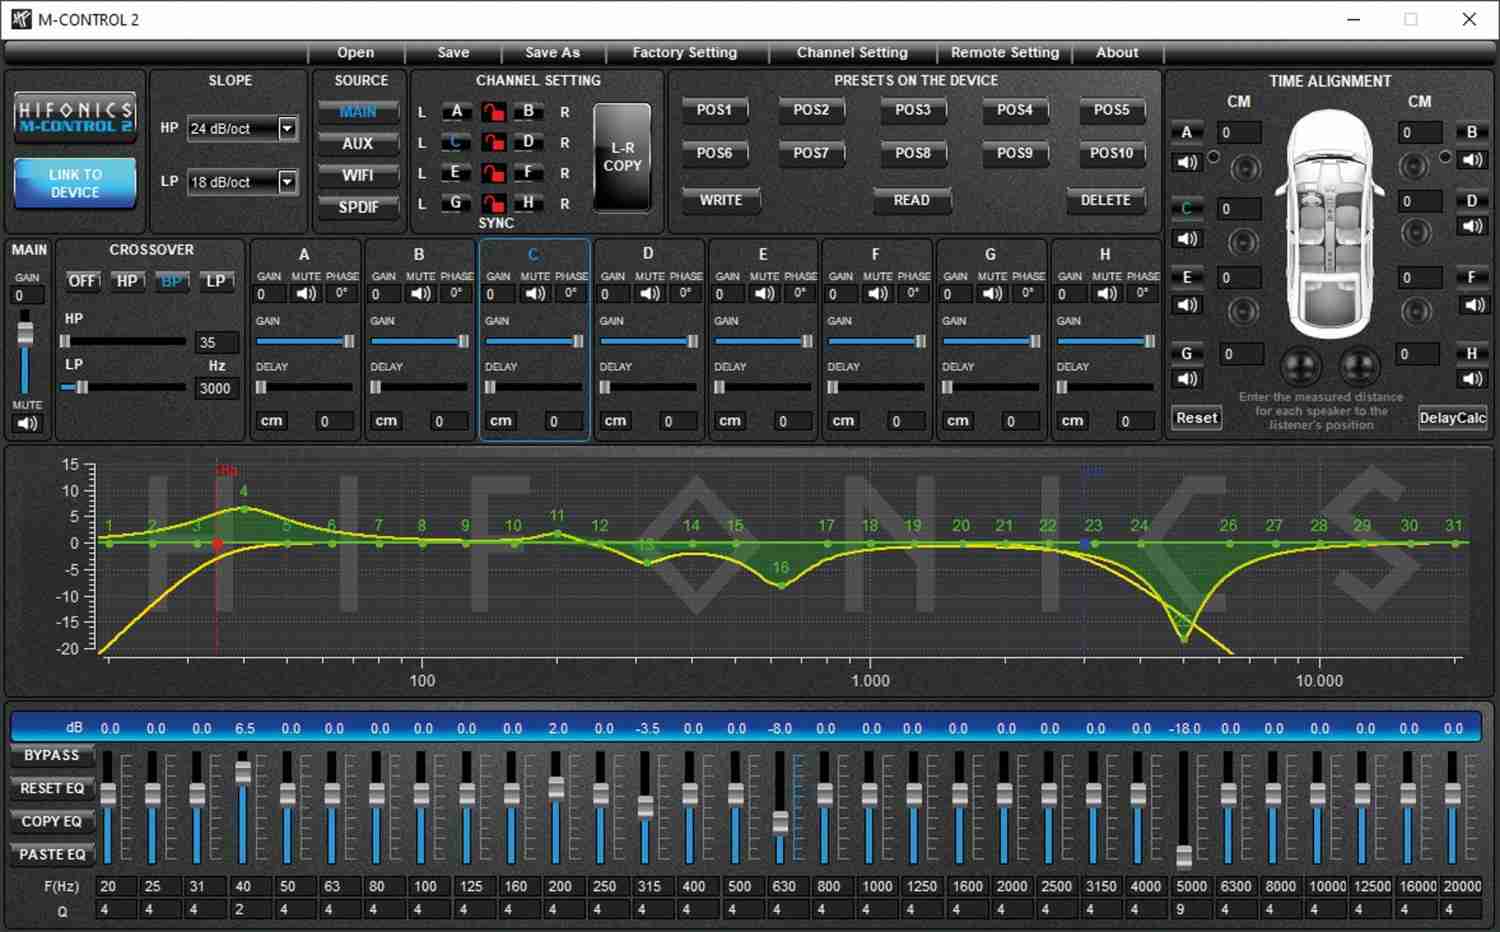Click LINK TO DEVICE button
This screenshot has width=1500, height=932.
(75, 183)
